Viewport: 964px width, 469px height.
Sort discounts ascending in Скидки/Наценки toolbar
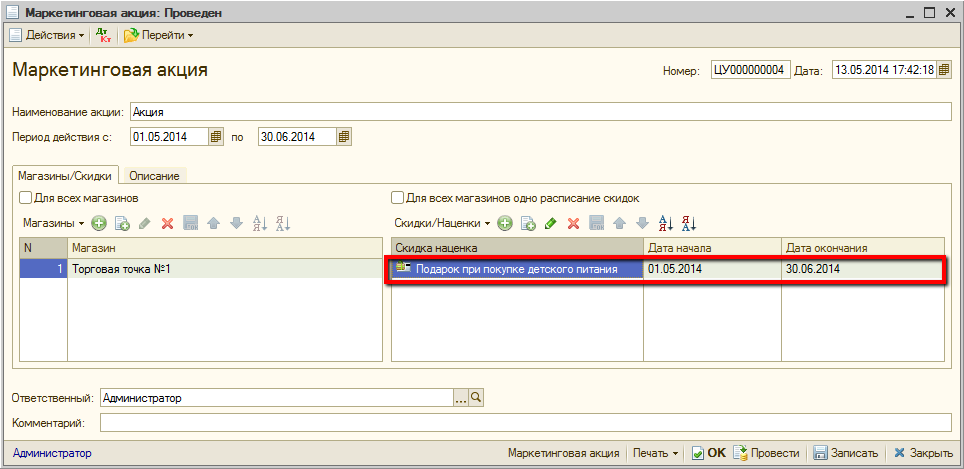[x=666, y=223]
